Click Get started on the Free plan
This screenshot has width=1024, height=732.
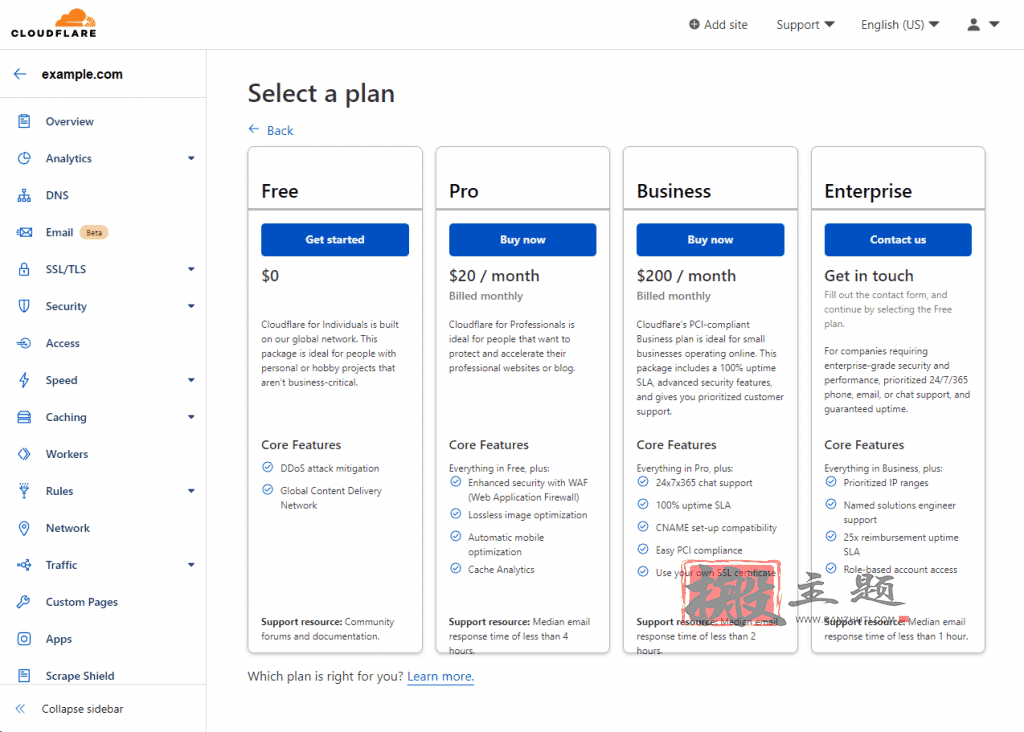point(335,240)
